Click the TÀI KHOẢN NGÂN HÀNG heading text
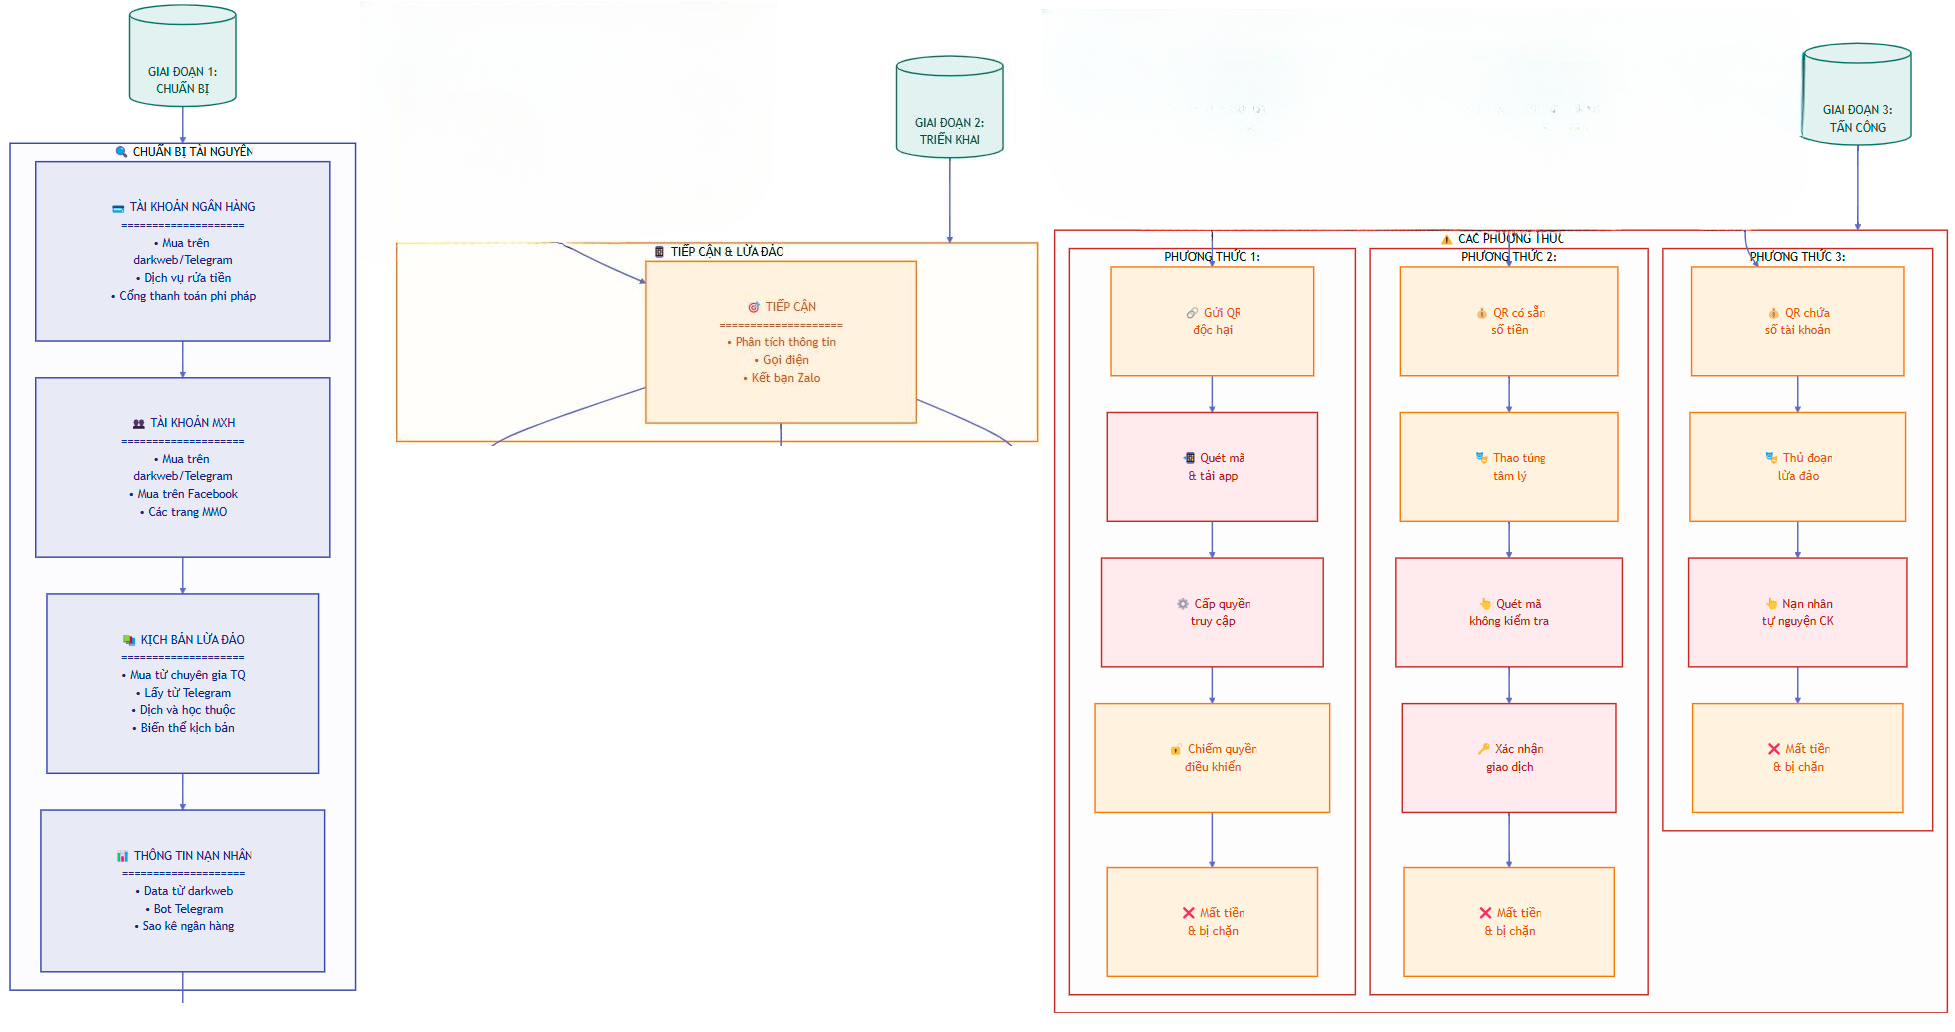1955x1032 pixels. click(192, 207)
